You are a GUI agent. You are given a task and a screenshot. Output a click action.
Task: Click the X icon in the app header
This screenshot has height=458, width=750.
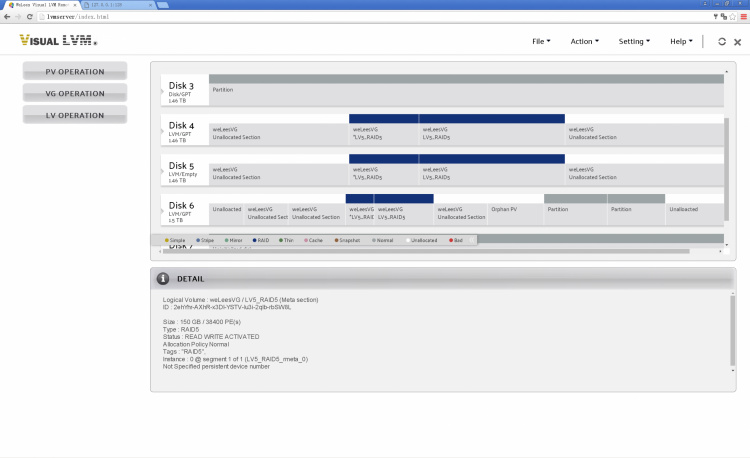point(738,42)
